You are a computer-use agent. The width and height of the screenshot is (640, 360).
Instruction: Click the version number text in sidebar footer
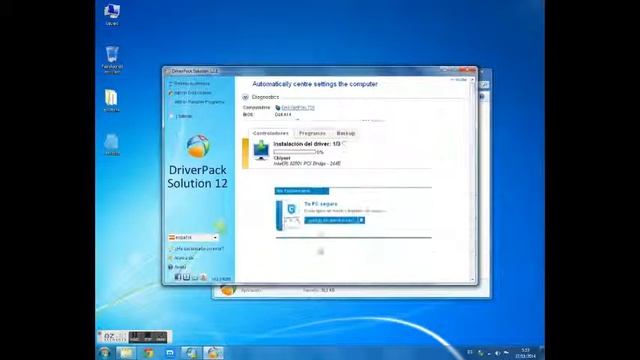tap(221, 279)
